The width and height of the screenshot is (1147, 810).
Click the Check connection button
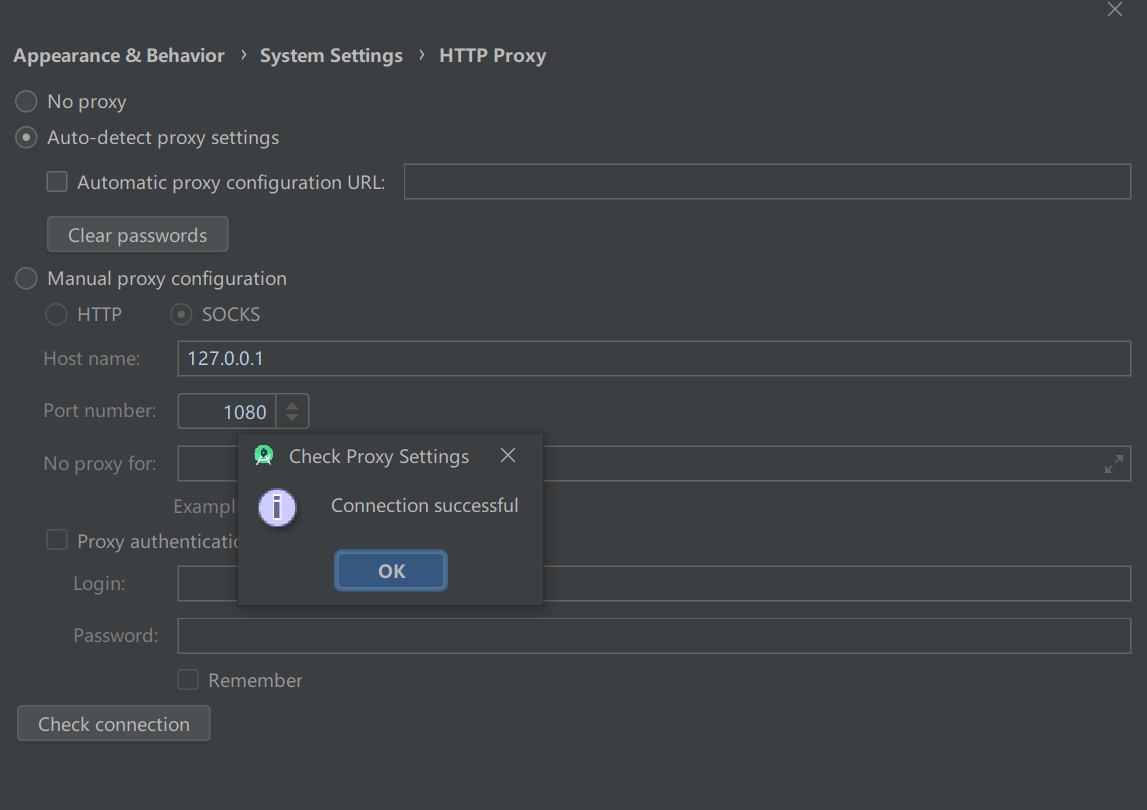click(114, 724)
